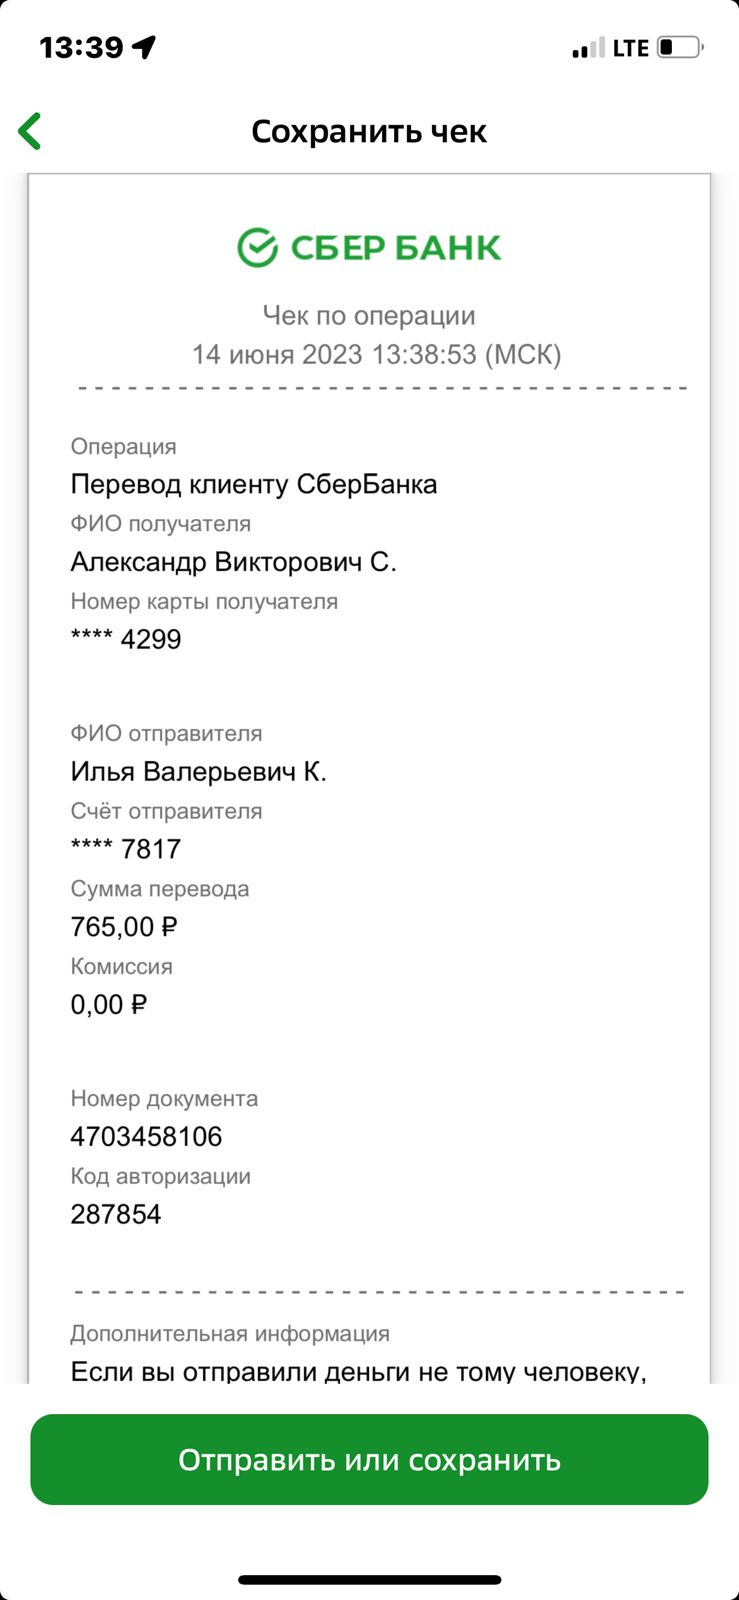Tap 'Перевод клиенту СберБанка' operation text
Image resolution: width=739 pixels, height=1600 pixels.
(x=254, y=484)
